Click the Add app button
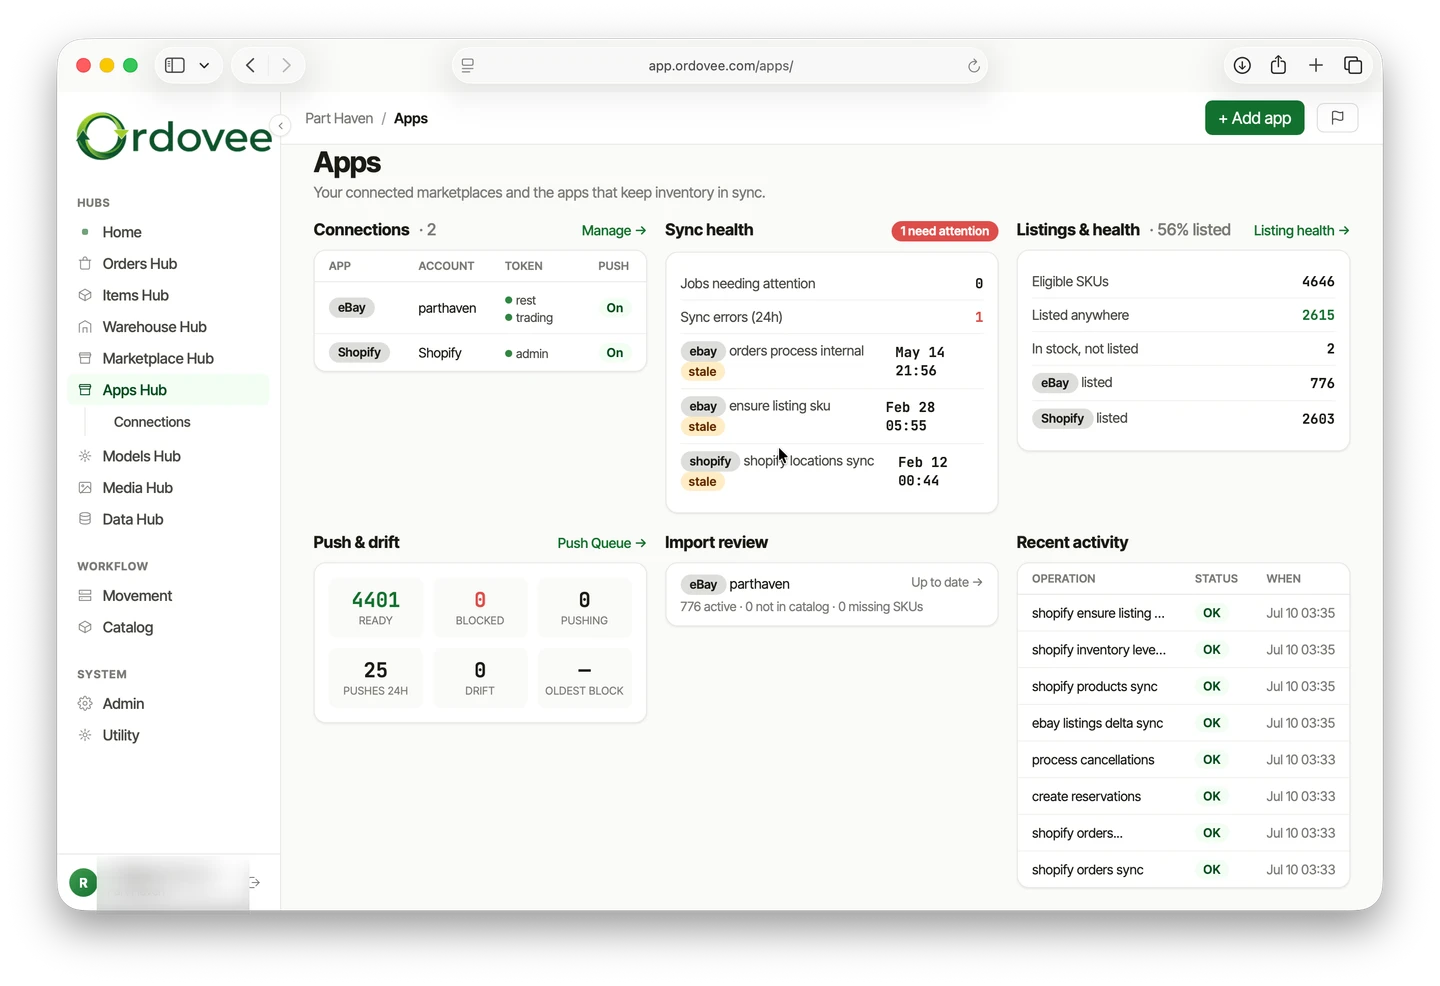Screen dimensions: 1440x986 click(x=1254, y=118)
